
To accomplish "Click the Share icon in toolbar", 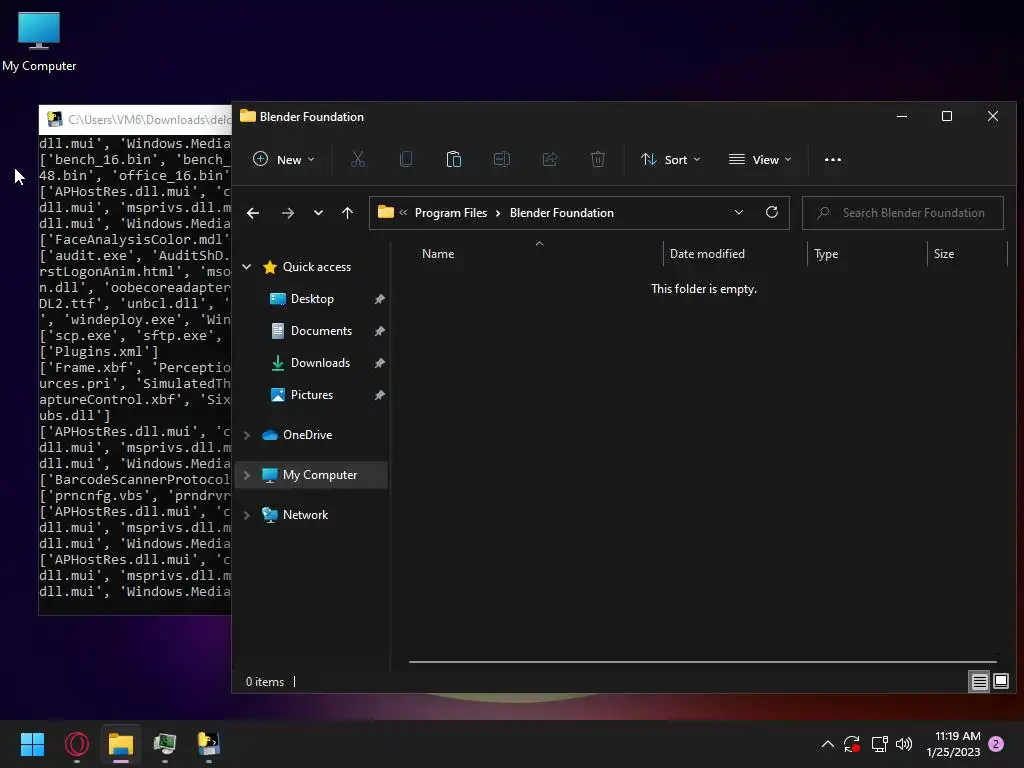I will tap(550, 159).
